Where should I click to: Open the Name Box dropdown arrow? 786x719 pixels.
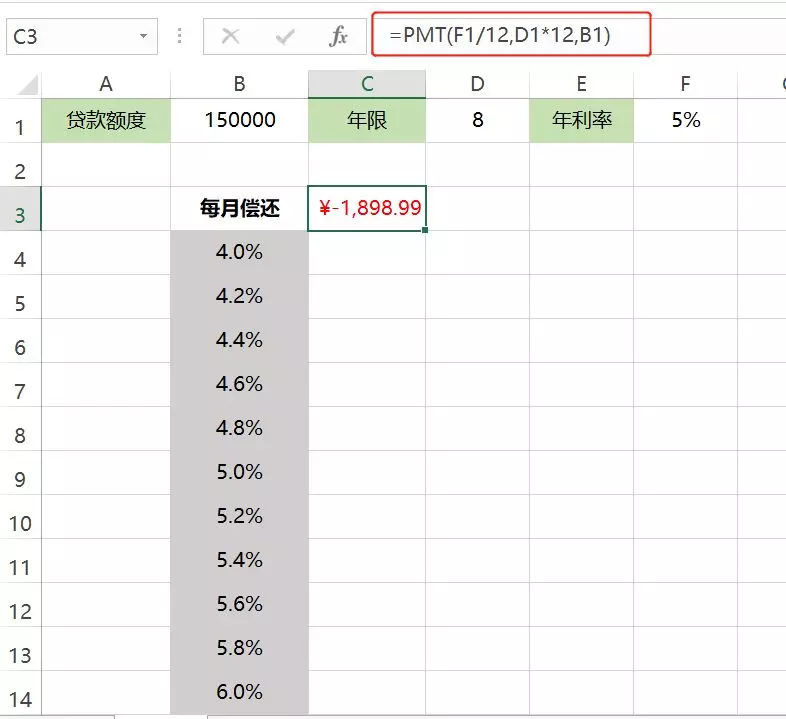pos(143,36)
